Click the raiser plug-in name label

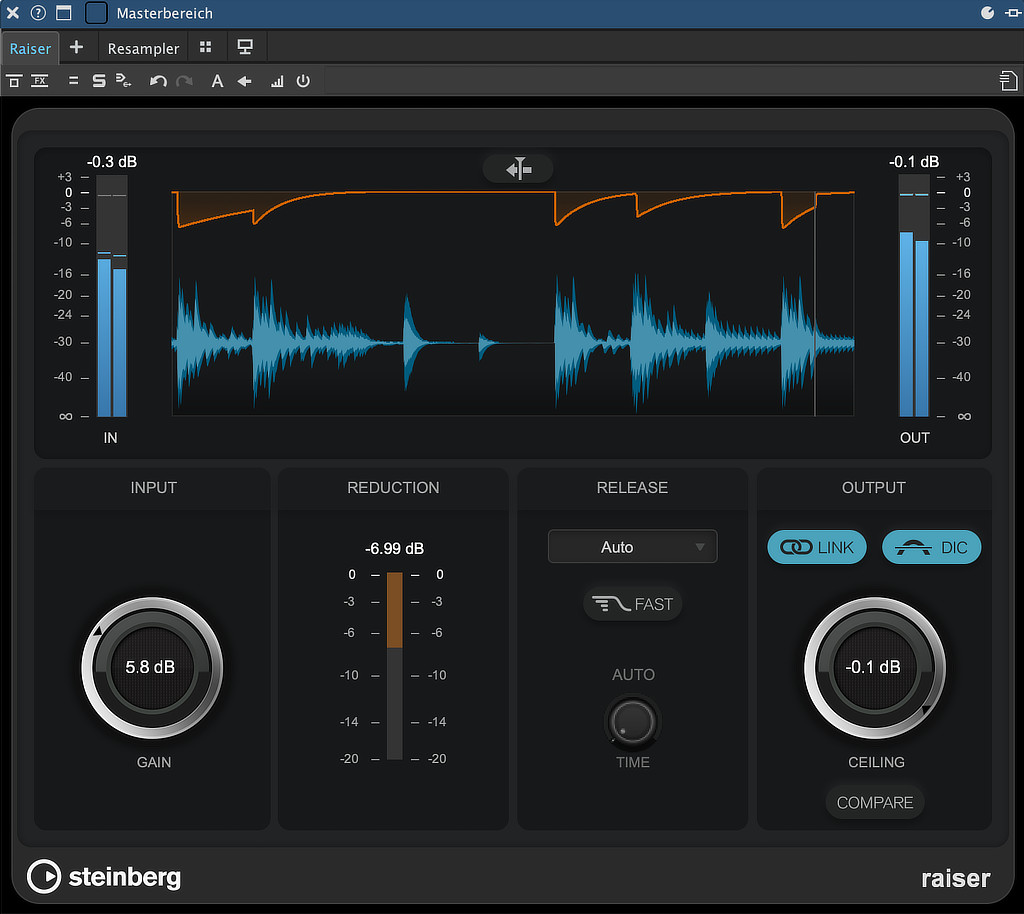point(955,878)
